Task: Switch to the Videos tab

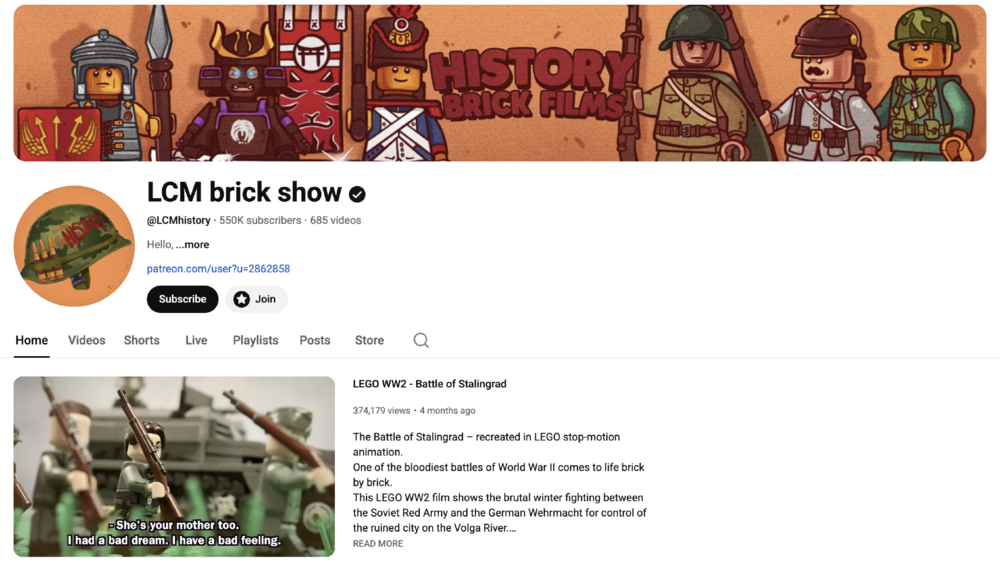Action: pos(87,340)
